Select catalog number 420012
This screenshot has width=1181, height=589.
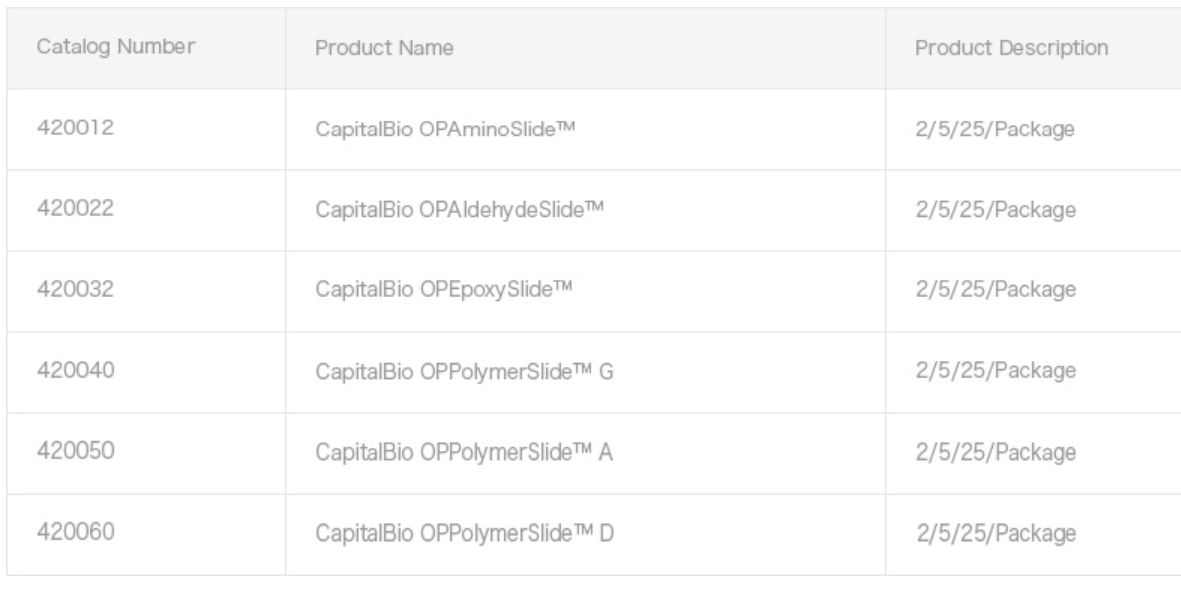point(75,127)
